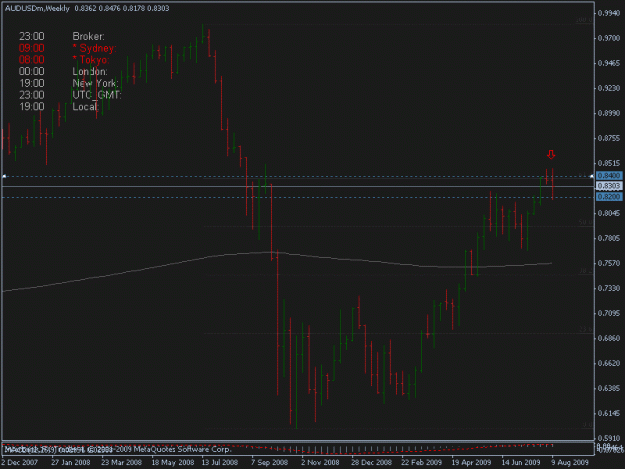Click the 23 Mar 2008 date label
The height and width of the screenshot is (469, 625).
click(x=121, y=462)
